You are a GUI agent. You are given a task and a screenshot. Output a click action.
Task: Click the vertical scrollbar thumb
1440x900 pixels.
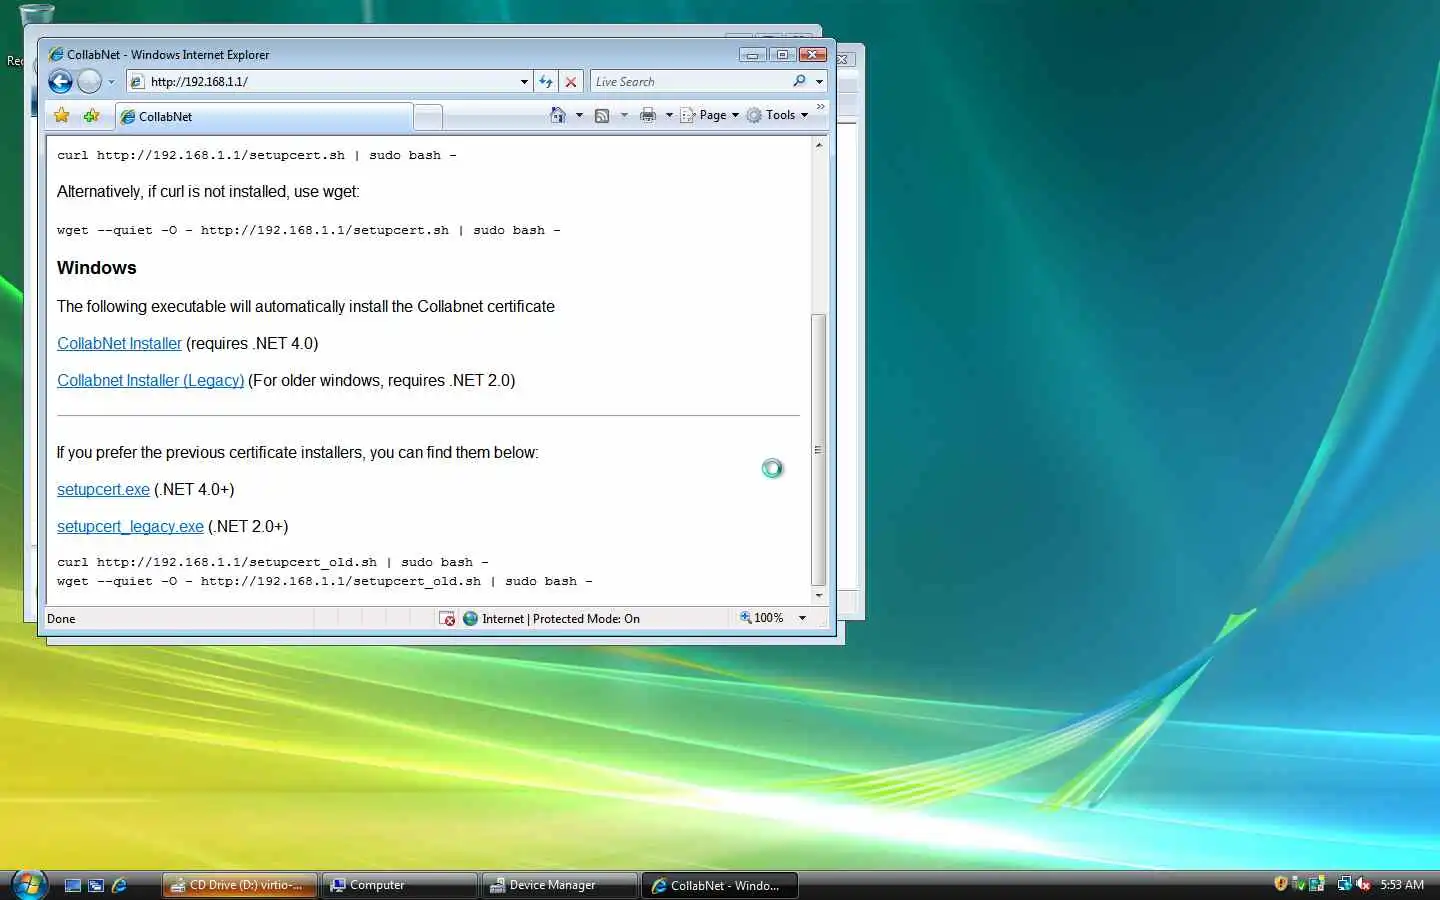(x=819, y=450)
